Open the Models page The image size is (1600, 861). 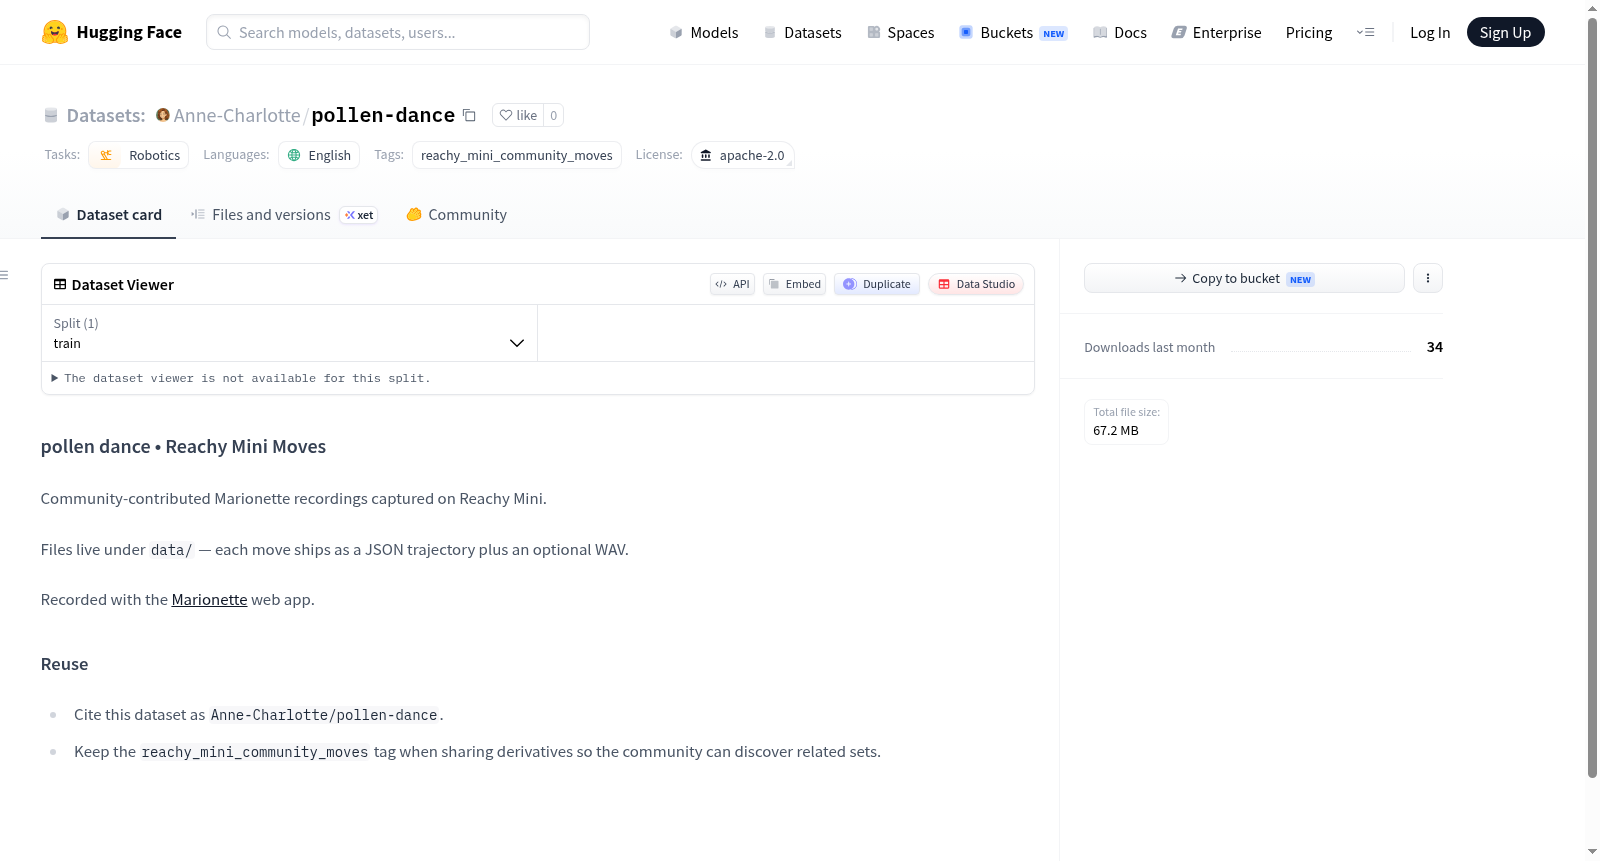(x=704, y=32)
